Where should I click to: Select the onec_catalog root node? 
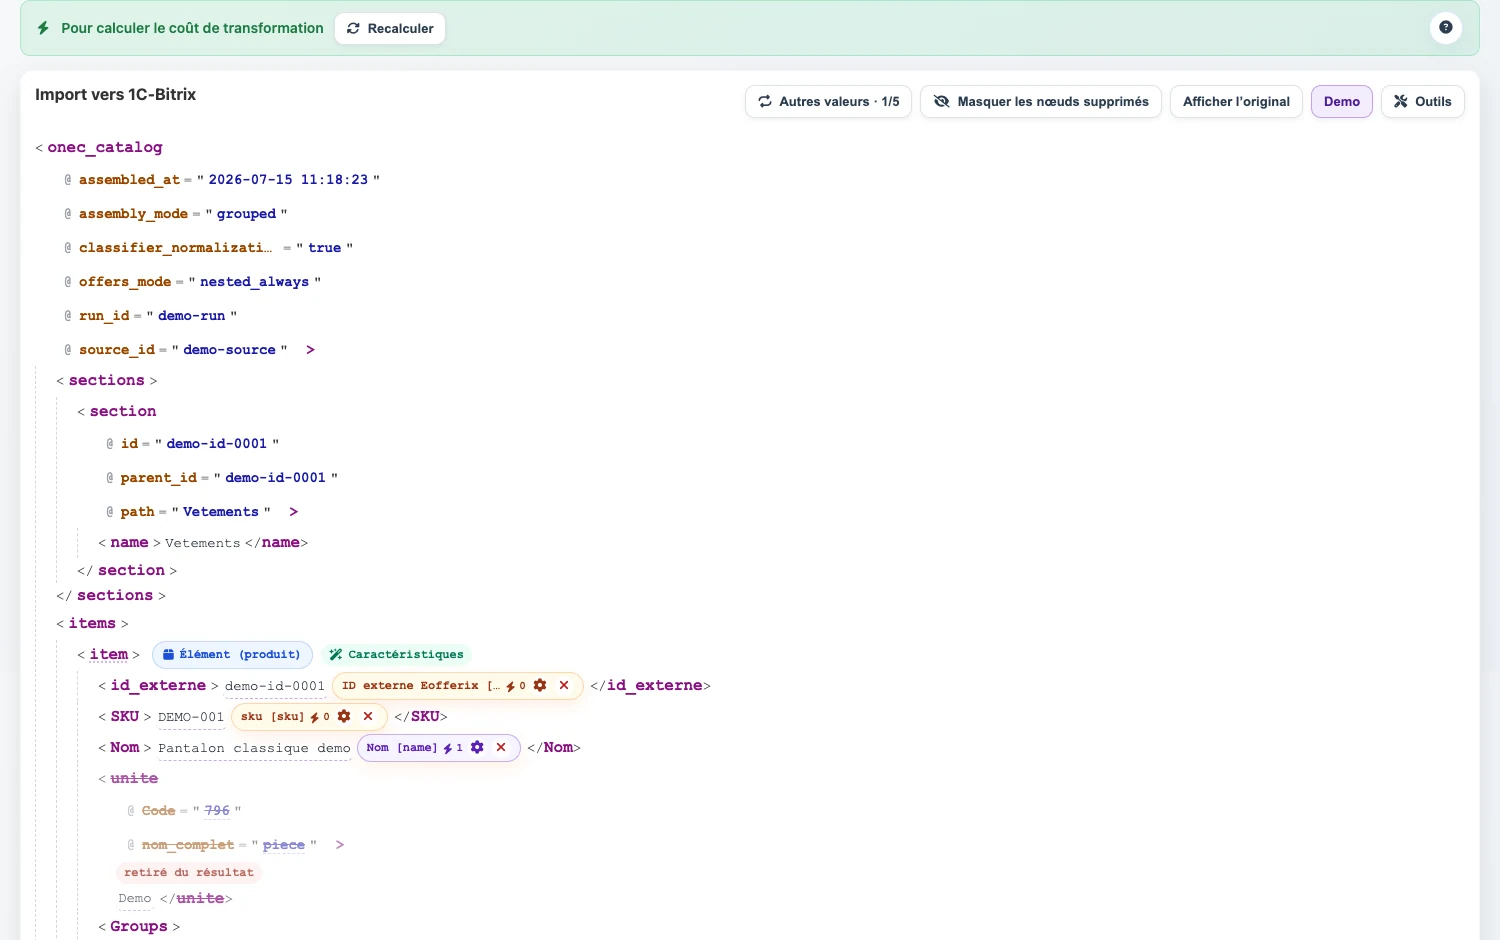tap(104, 147)
